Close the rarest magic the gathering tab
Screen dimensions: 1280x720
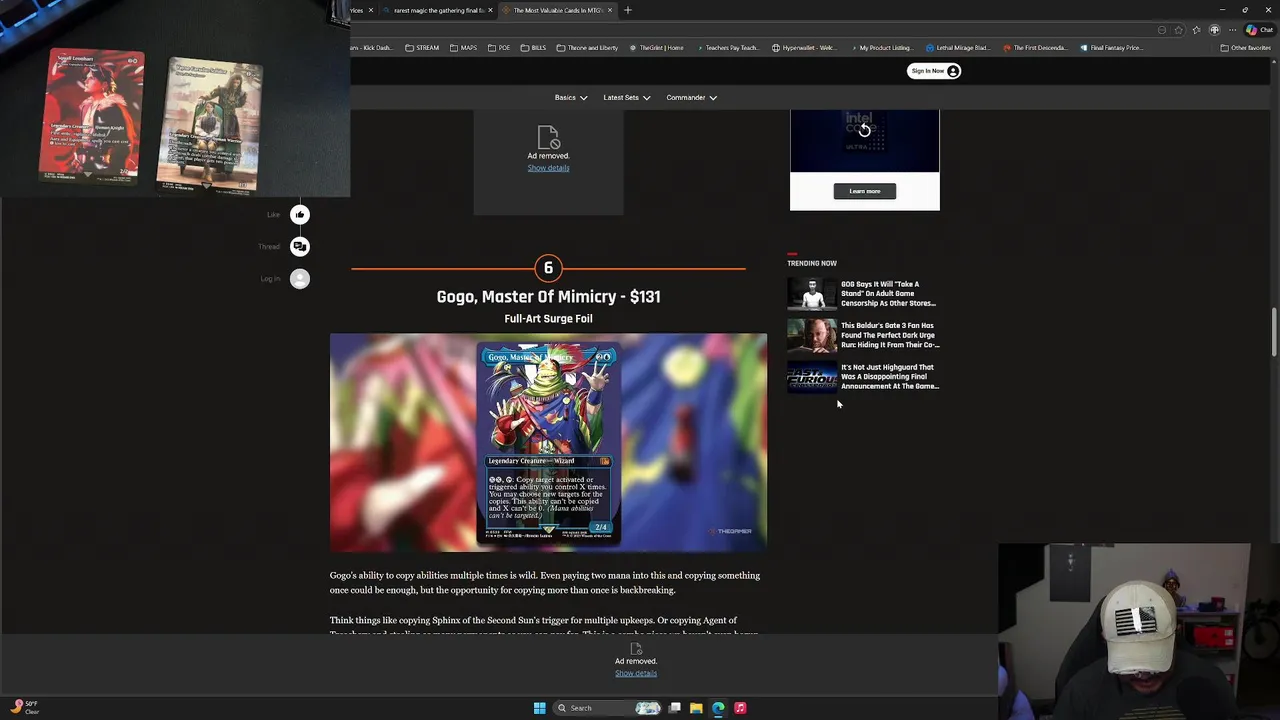point(490,10)
